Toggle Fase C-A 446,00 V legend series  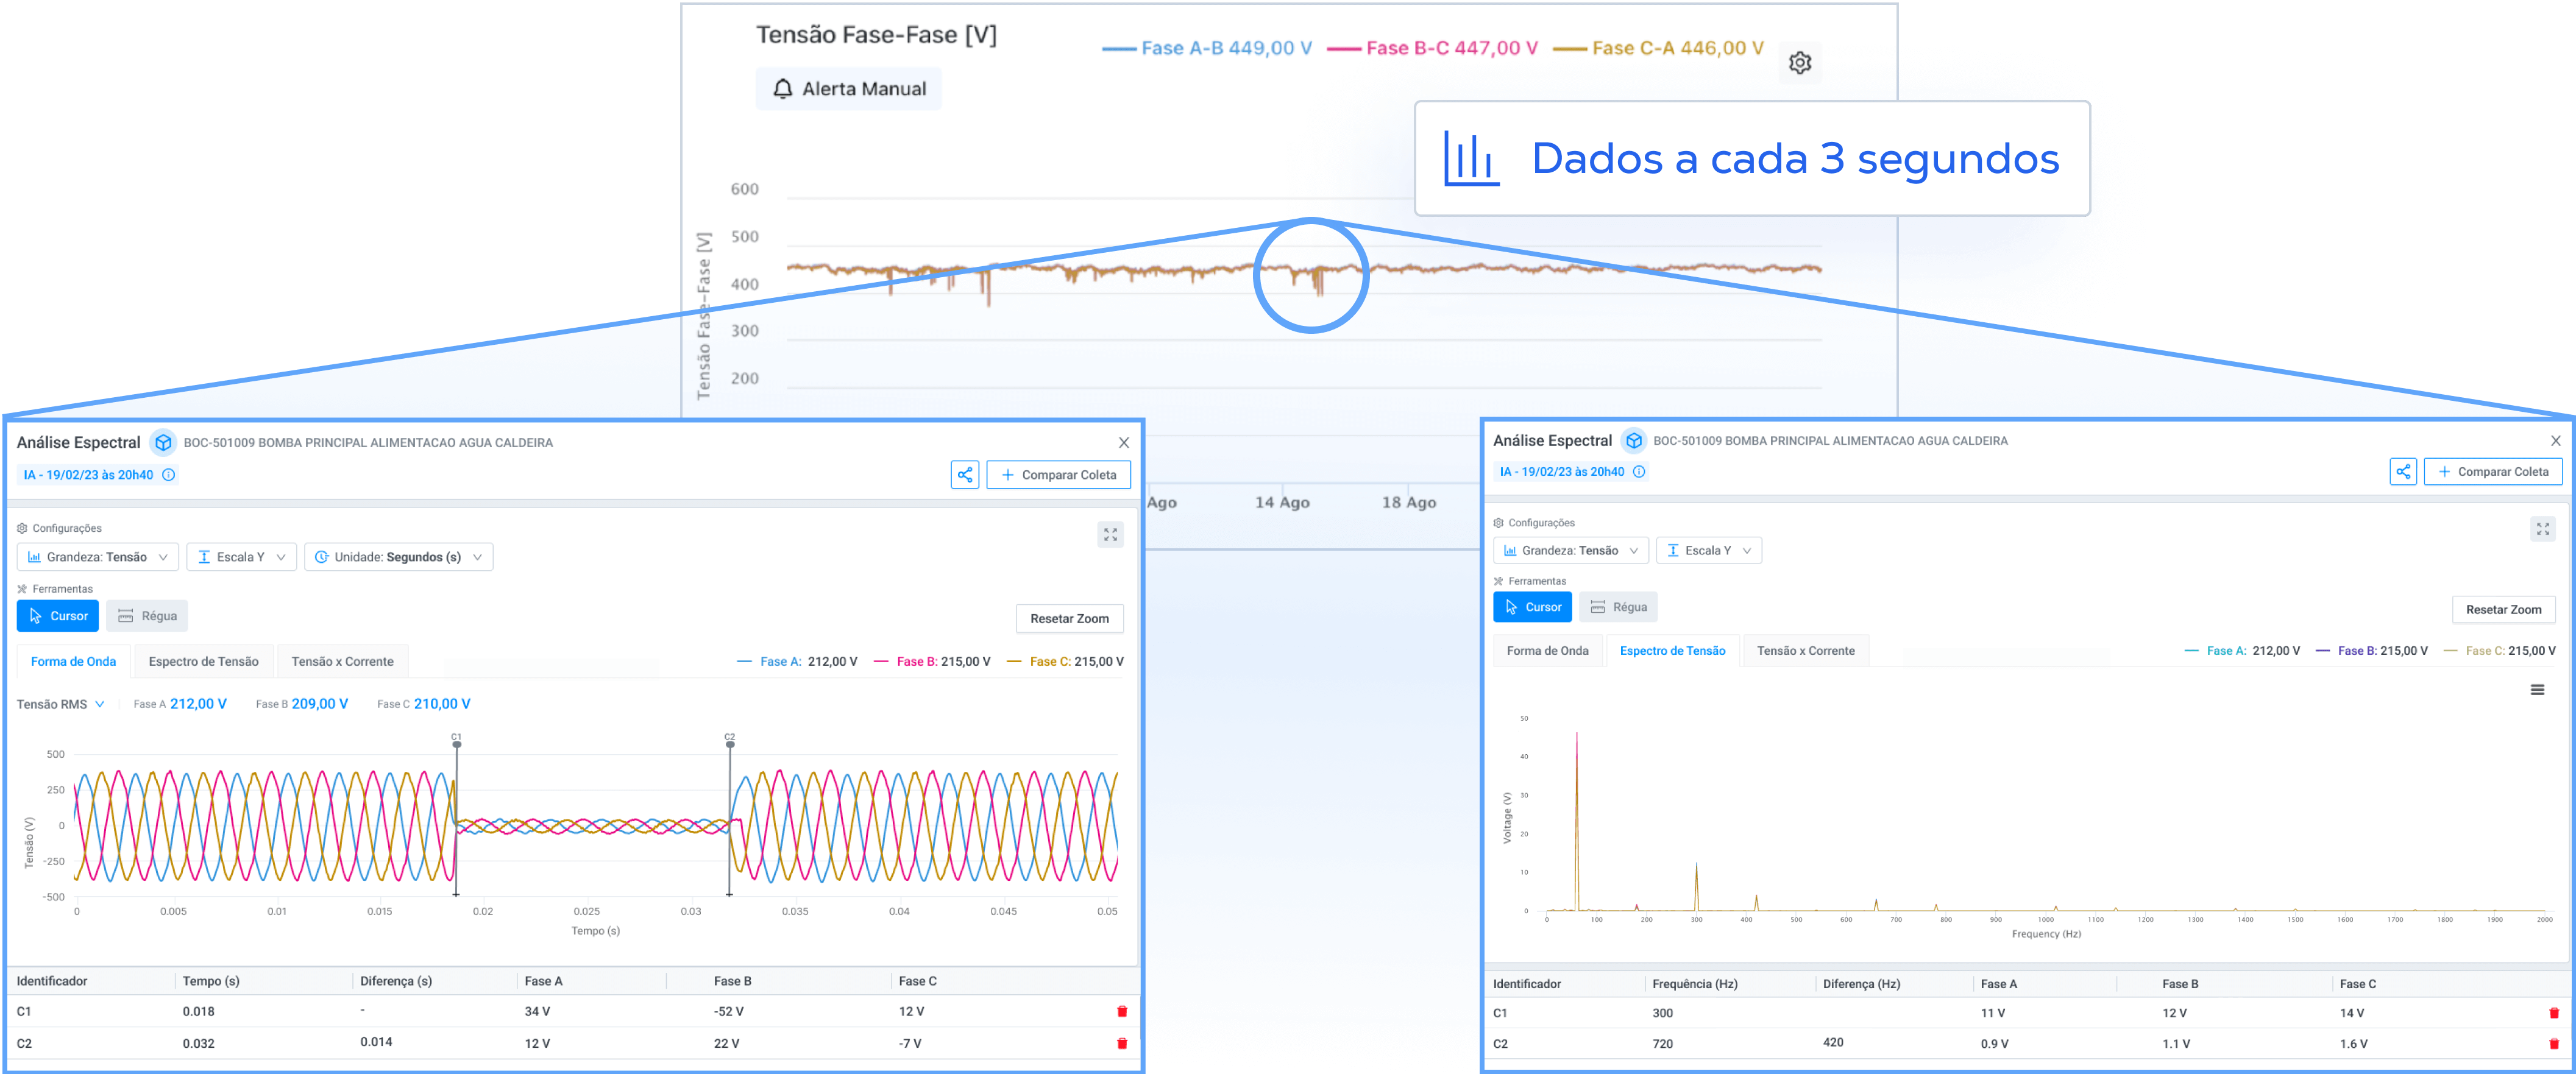click(x=1658, y=48)
